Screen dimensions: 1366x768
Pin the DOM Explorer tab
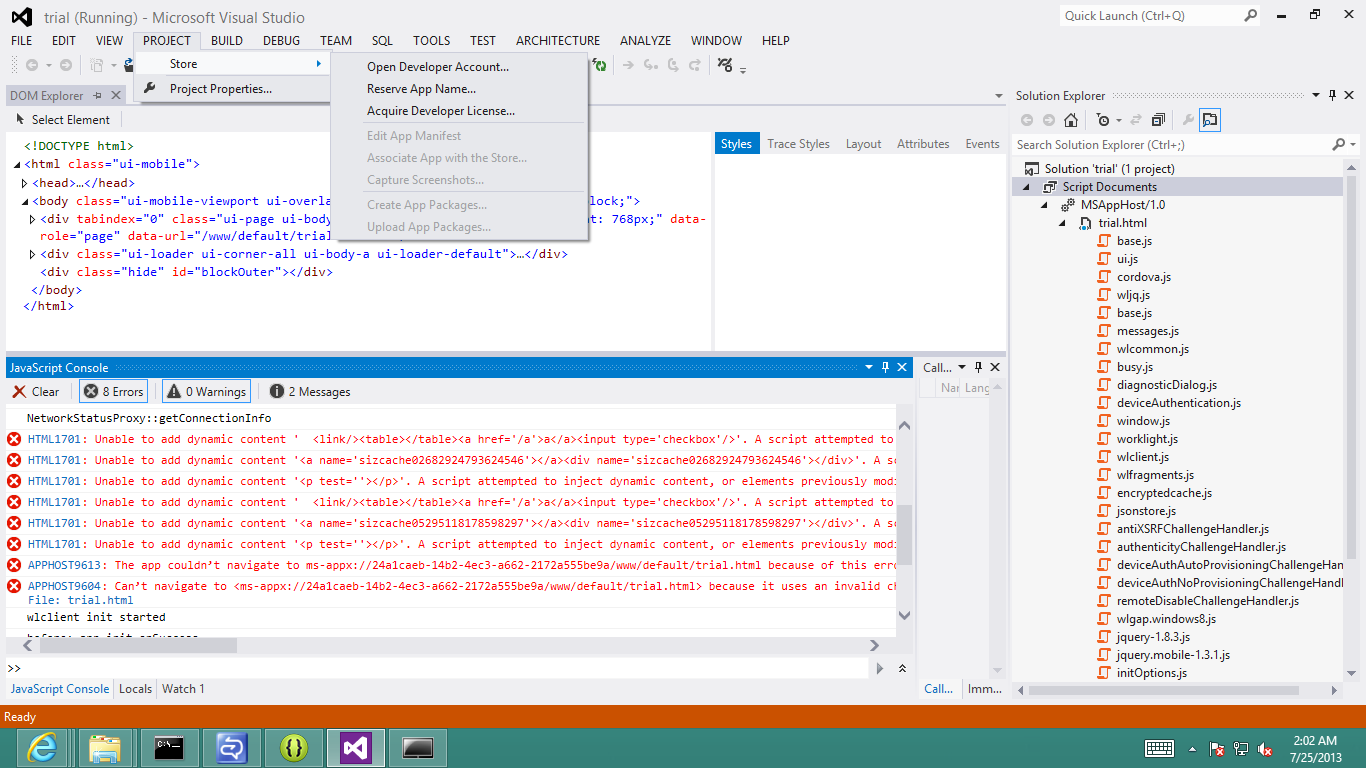coord(97,96)
